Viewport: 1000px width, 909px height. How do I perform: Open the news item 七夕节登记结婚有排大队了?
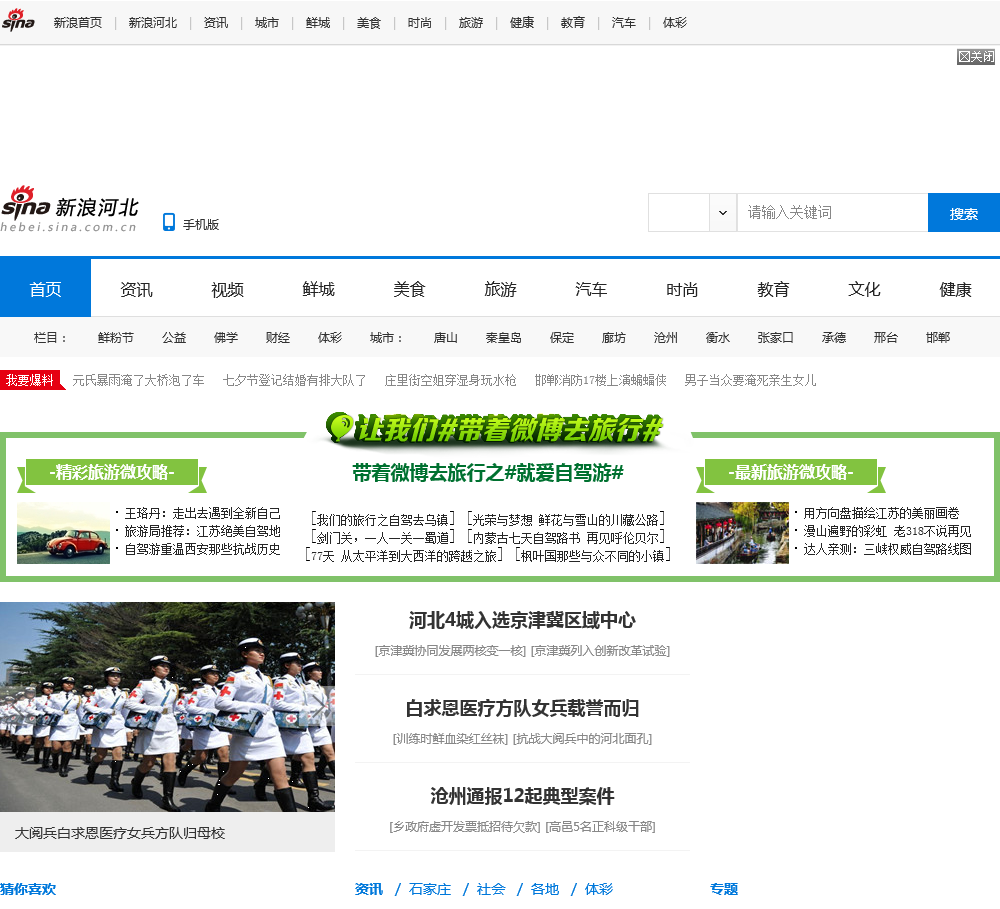(x=295, y=381)
